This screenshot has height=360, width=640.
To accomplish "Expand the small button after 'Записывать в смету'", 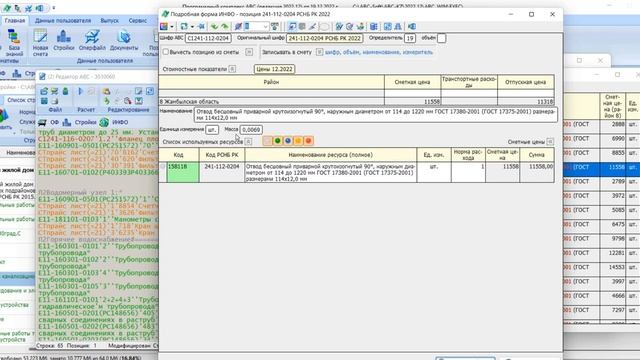I will [320, 52].
